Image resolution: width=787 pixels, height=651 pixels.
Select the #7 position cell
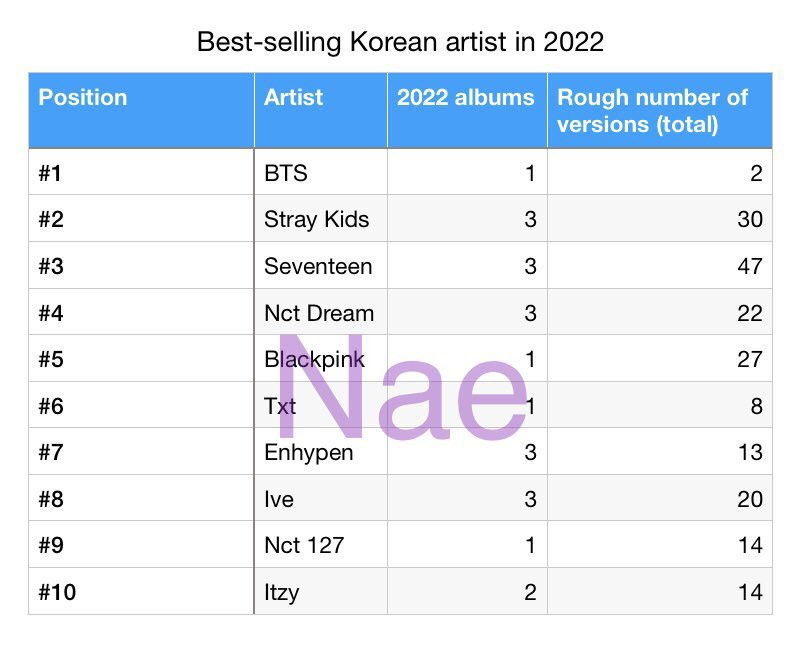[x=141, y=452]
